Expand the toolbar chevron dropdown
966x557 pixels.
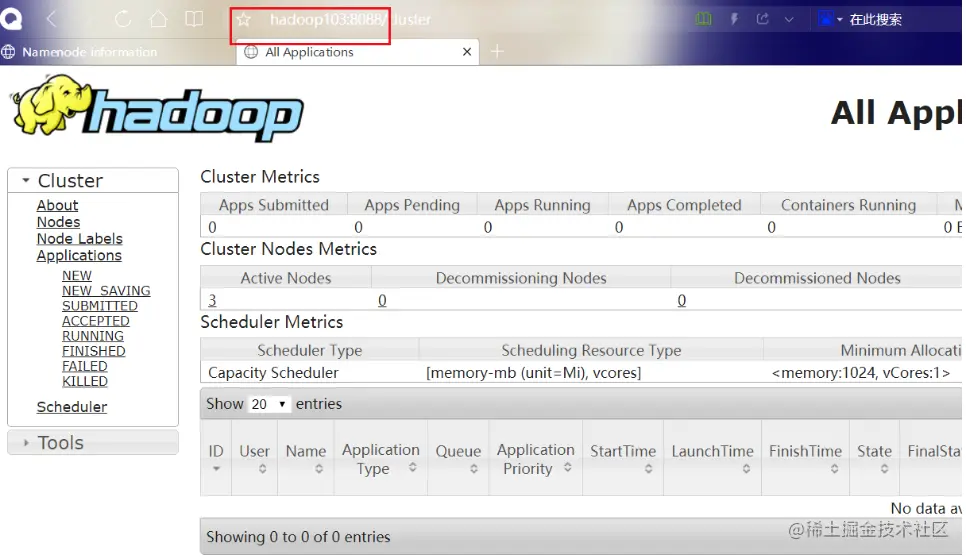pyautogui.click(x=789, y=20)
